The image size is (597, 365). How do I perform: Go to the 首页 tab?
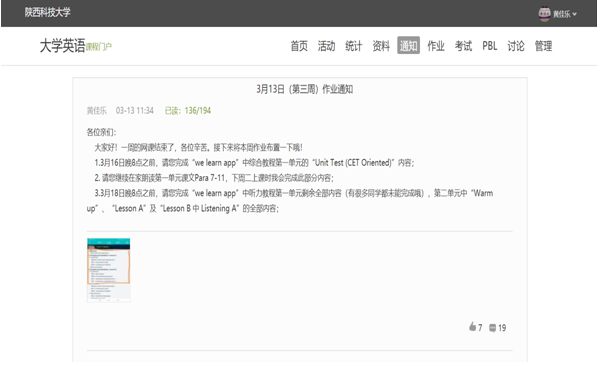click(299, 46)
